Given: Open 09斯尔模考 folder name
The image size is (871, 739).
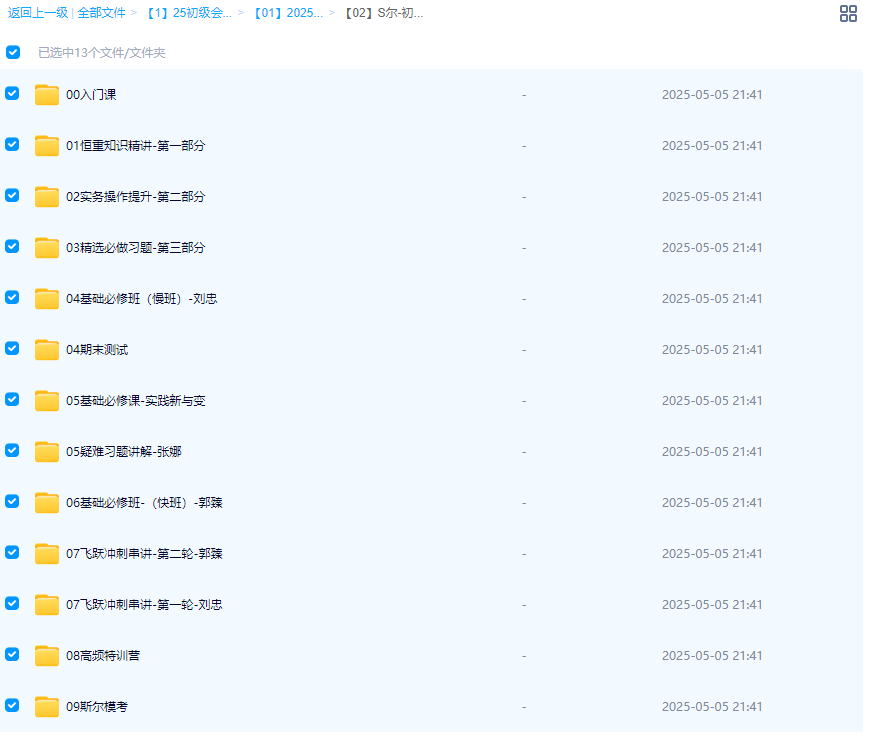Looking at the screenshot, I should coord(98,709).
